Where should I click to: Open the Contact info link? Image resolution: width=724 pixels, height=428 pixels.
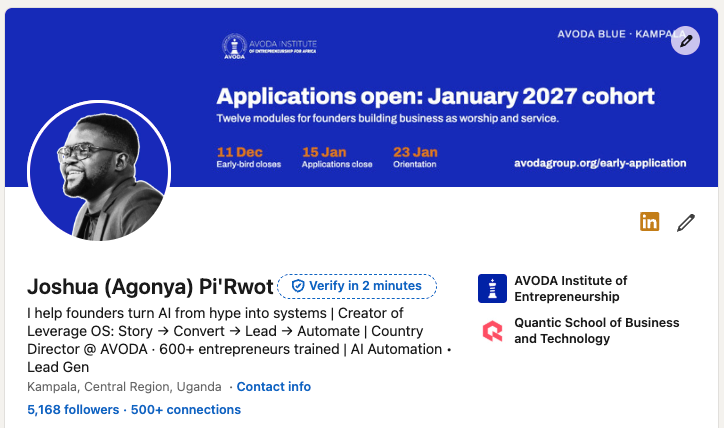273,386
